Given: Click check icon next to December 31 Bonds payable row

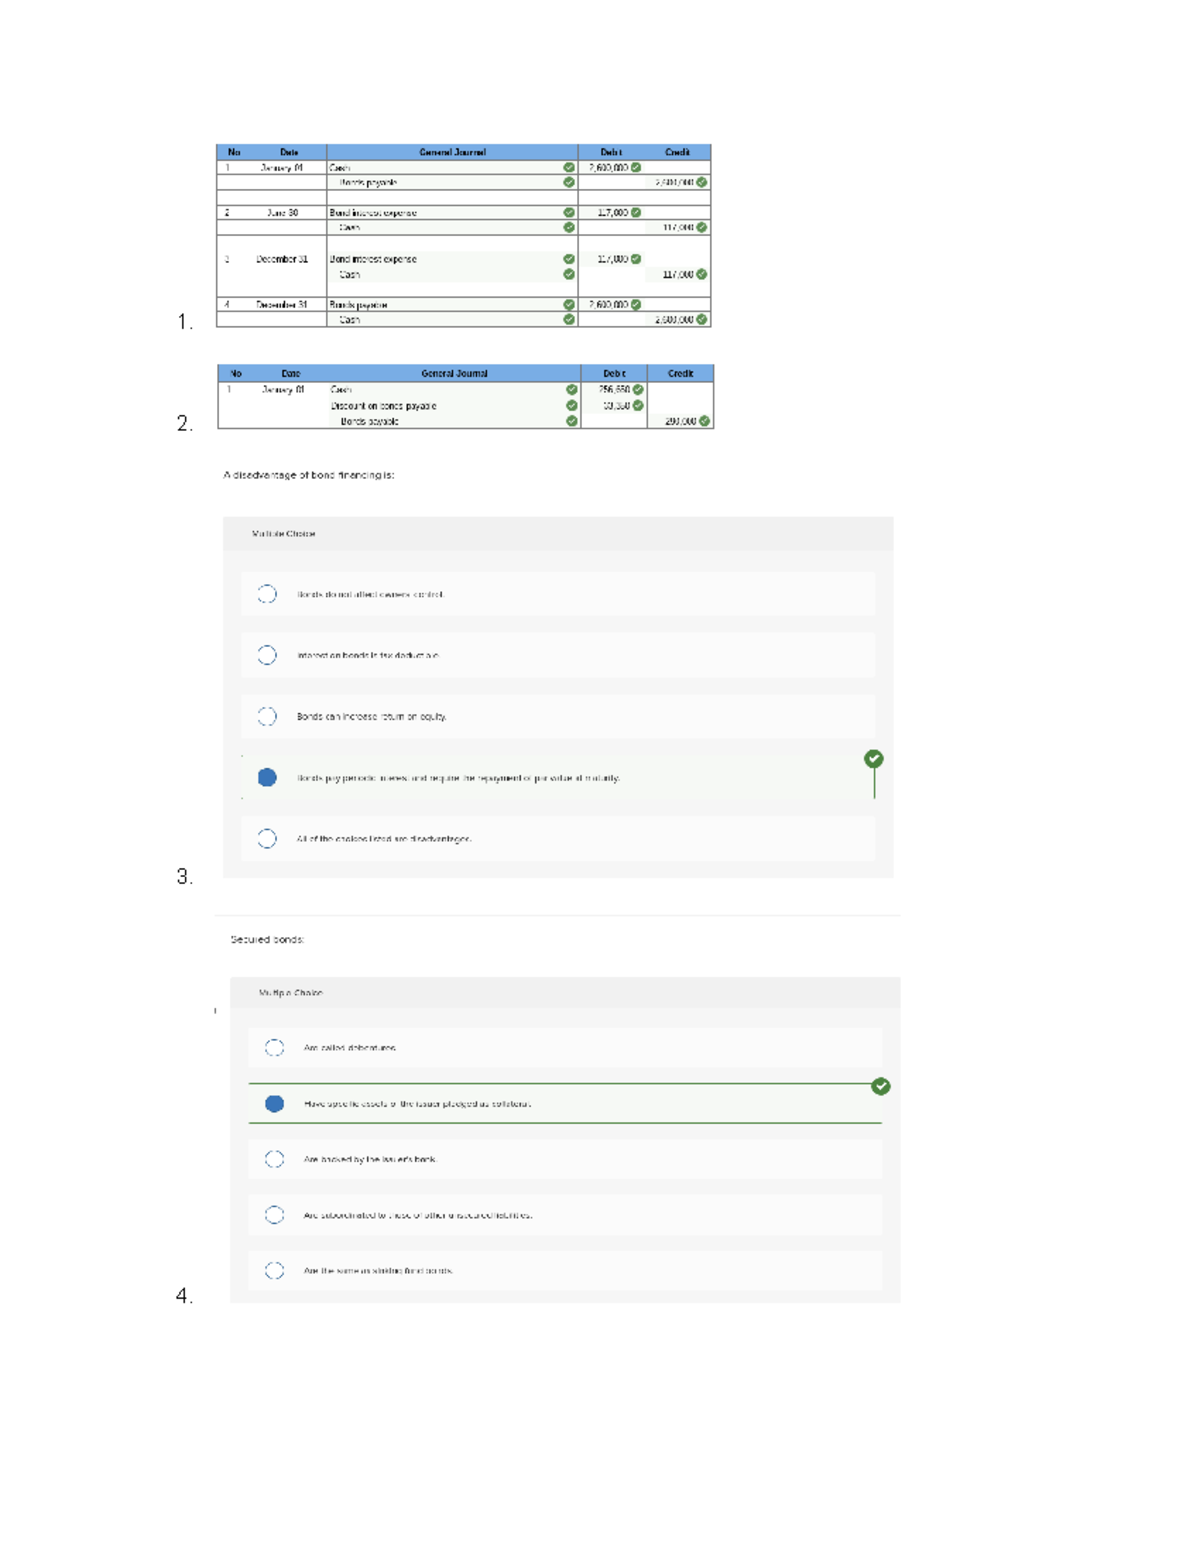Looking at the screenshot, I should (569, 304).
